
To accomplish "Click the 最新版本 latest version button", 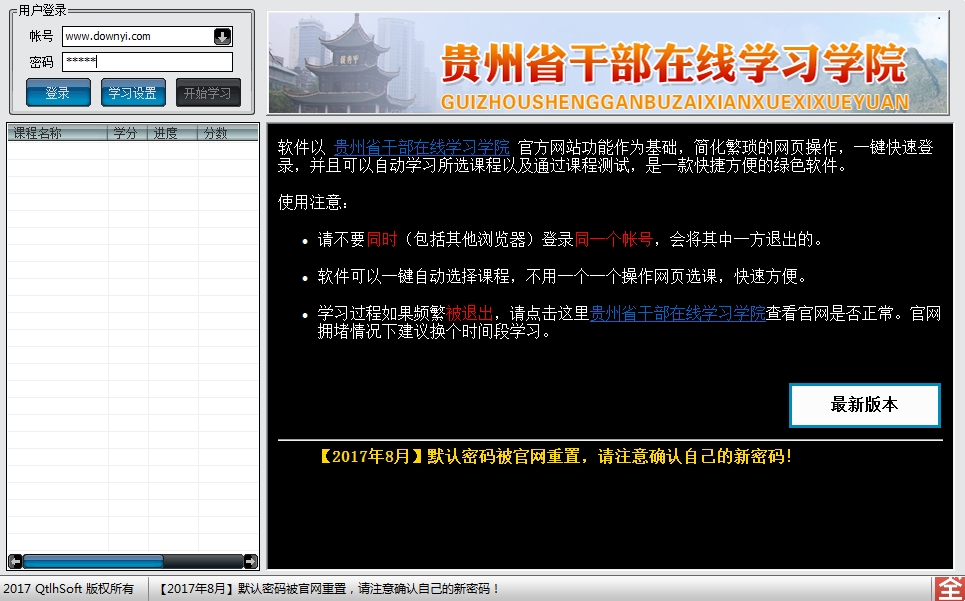I will (x=864, y=405).
